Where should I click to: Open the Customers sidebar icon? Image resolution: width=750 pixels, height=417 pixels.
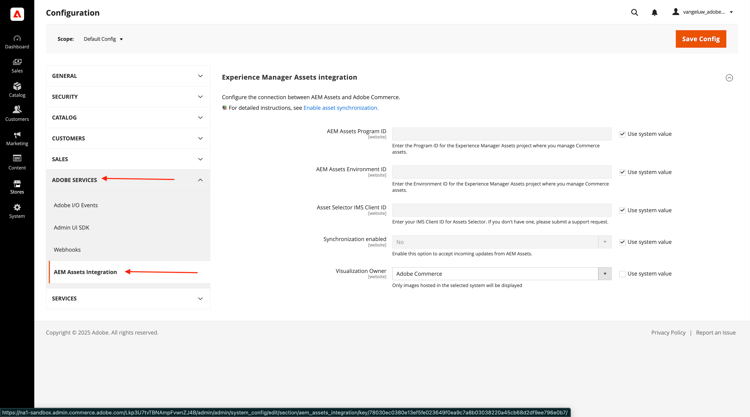click(17, 114)
